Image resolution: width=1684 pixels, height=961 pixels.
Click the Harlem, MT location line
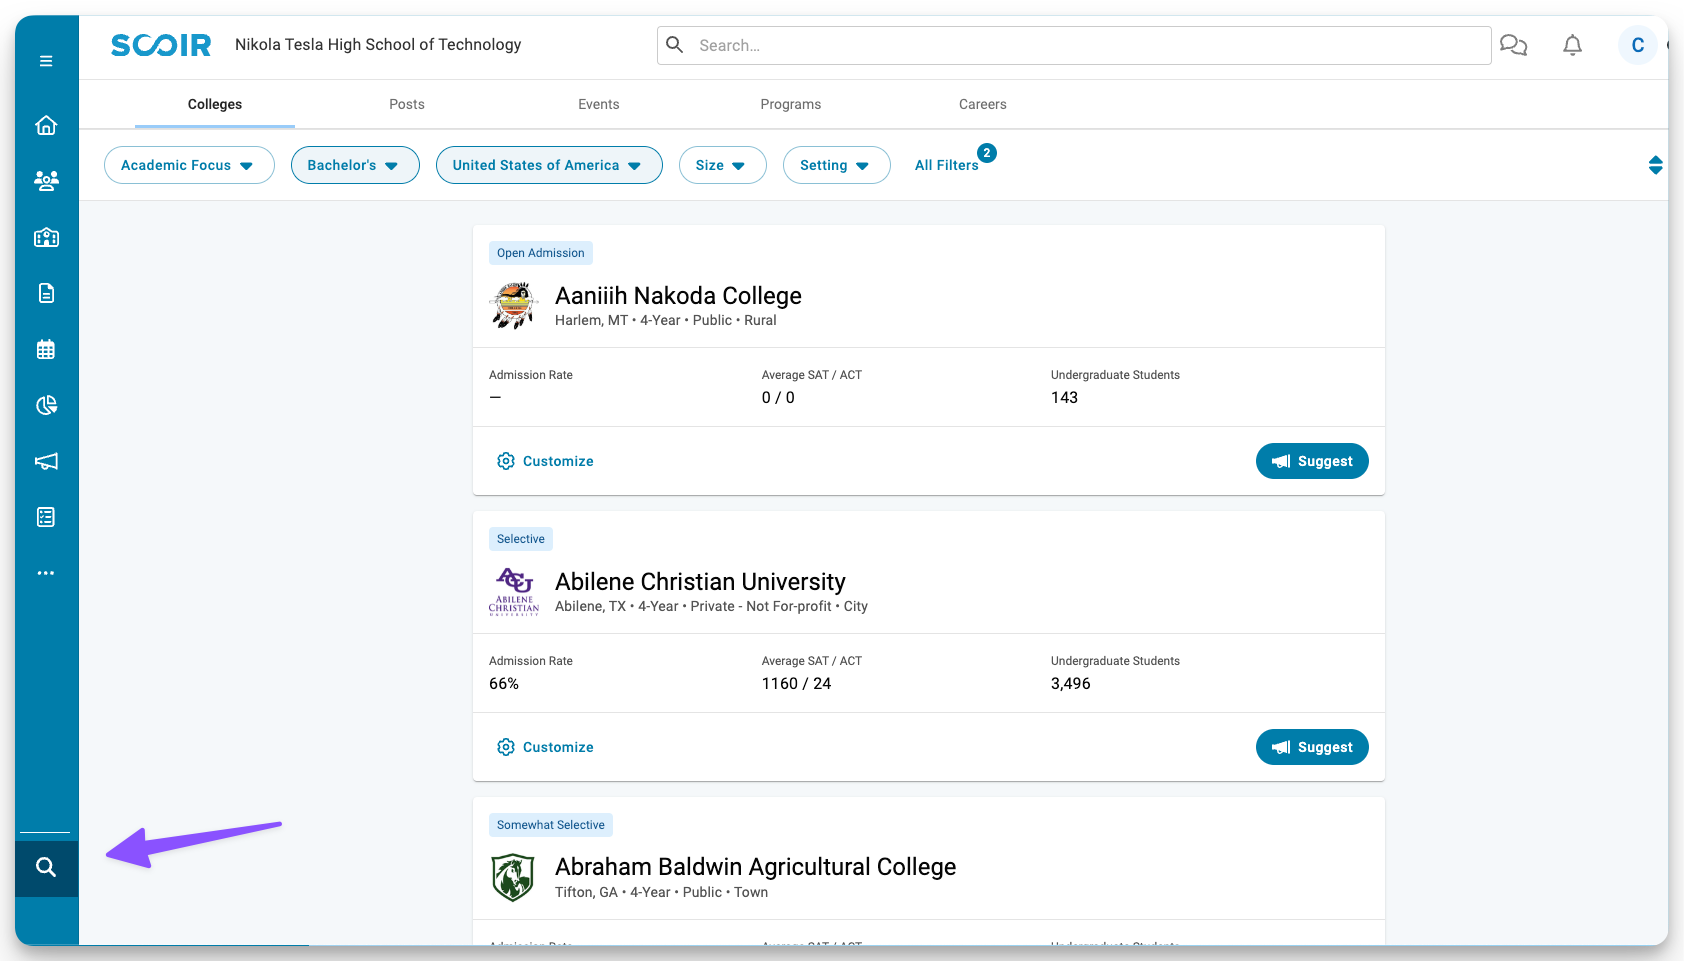point(666,321)
